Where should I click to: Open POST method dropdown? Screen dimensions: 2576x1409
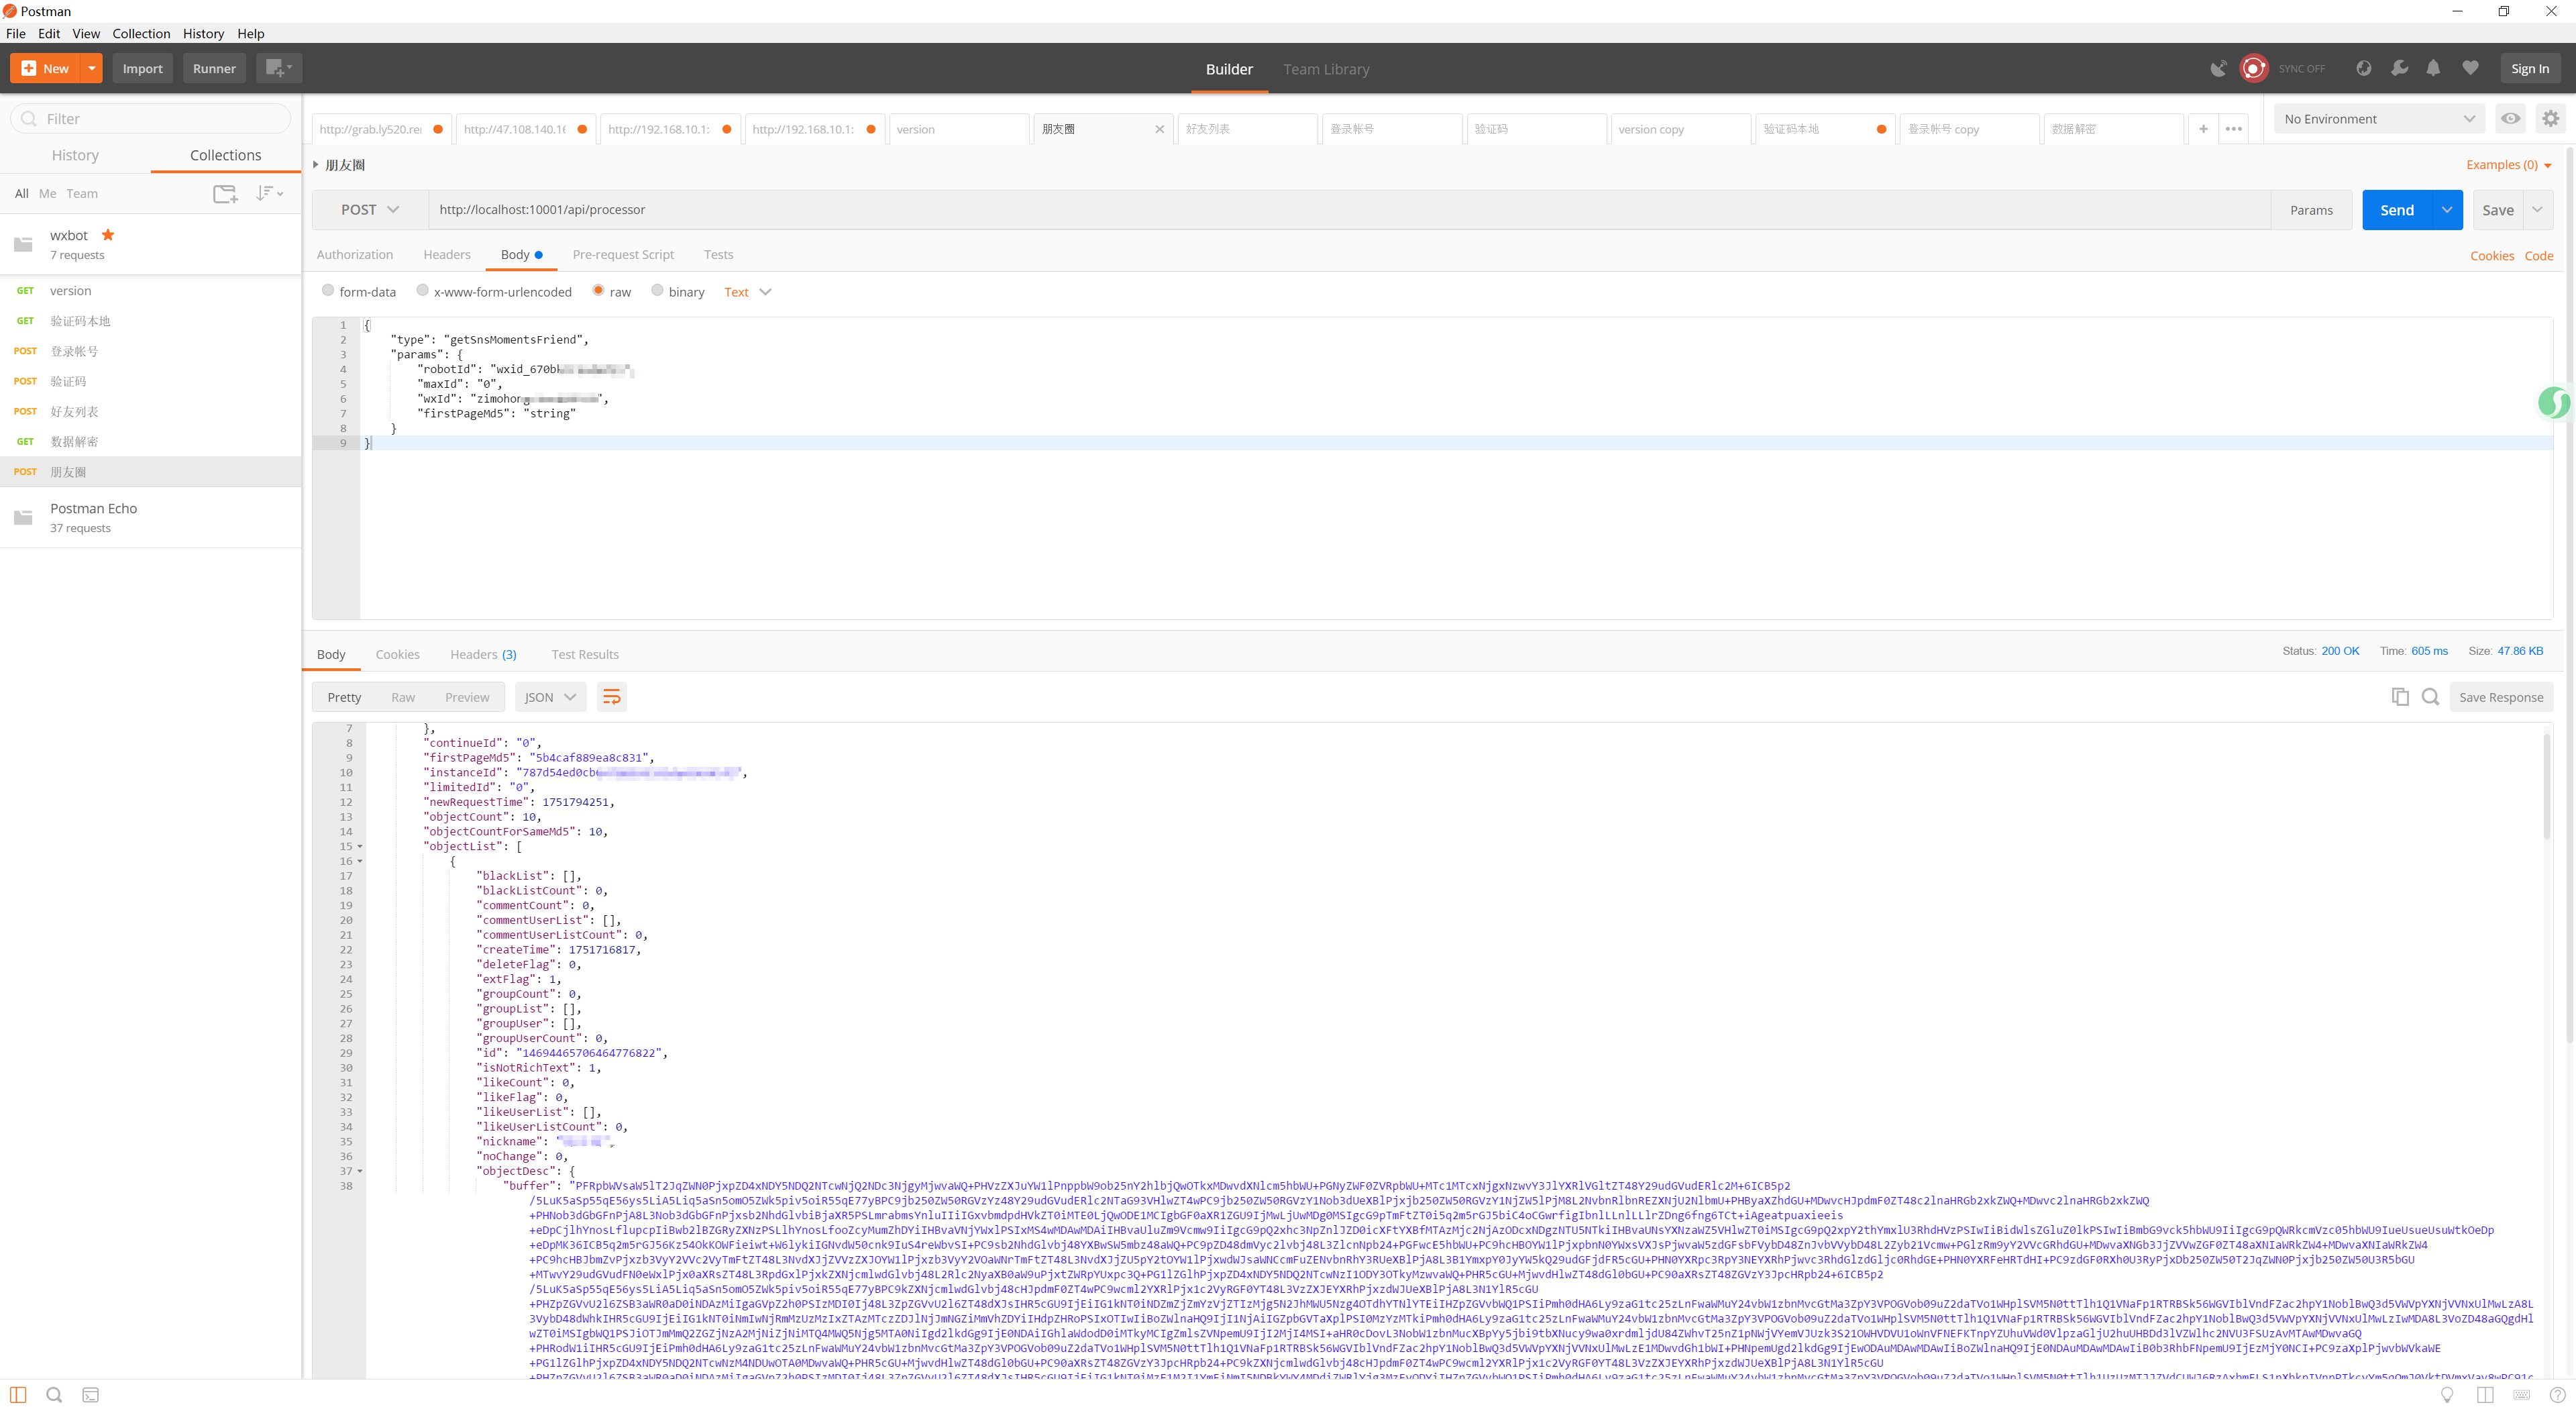point(370,210)
